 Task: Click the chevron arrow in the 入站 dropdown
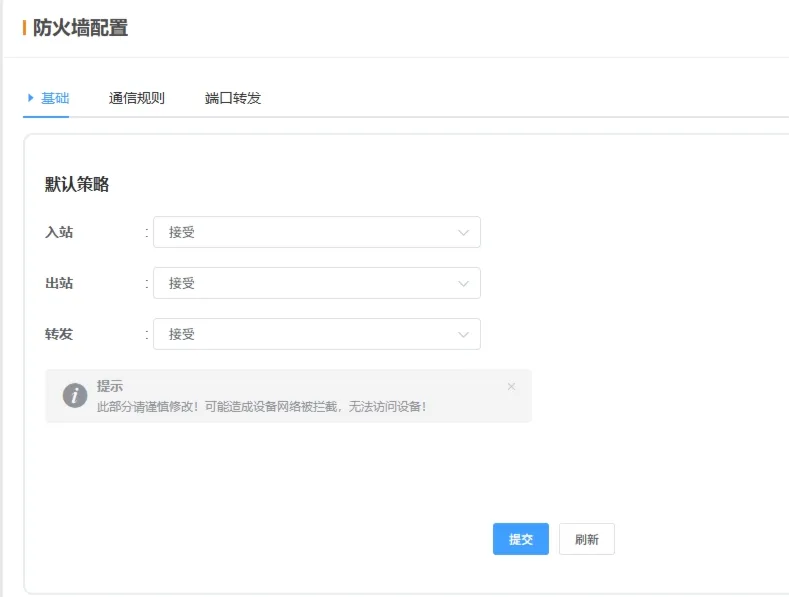[463, 232]
